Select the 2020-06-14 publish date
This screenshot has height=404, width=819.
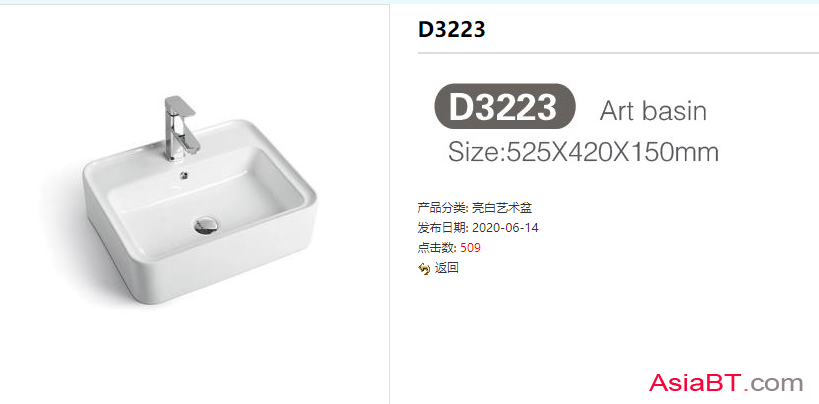tap(505, 228)
